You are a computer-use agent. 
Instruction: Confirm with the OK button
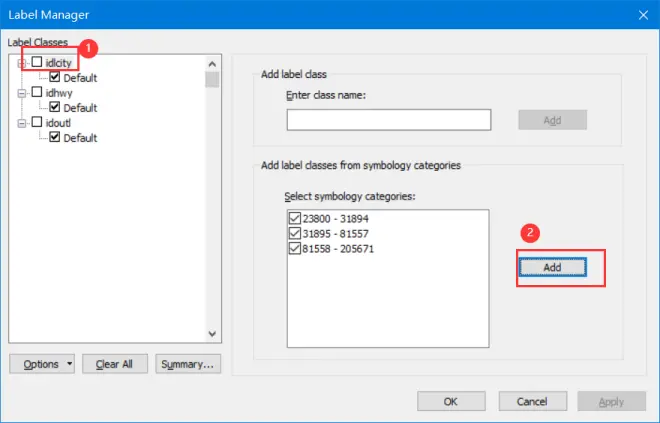(451, 402)
